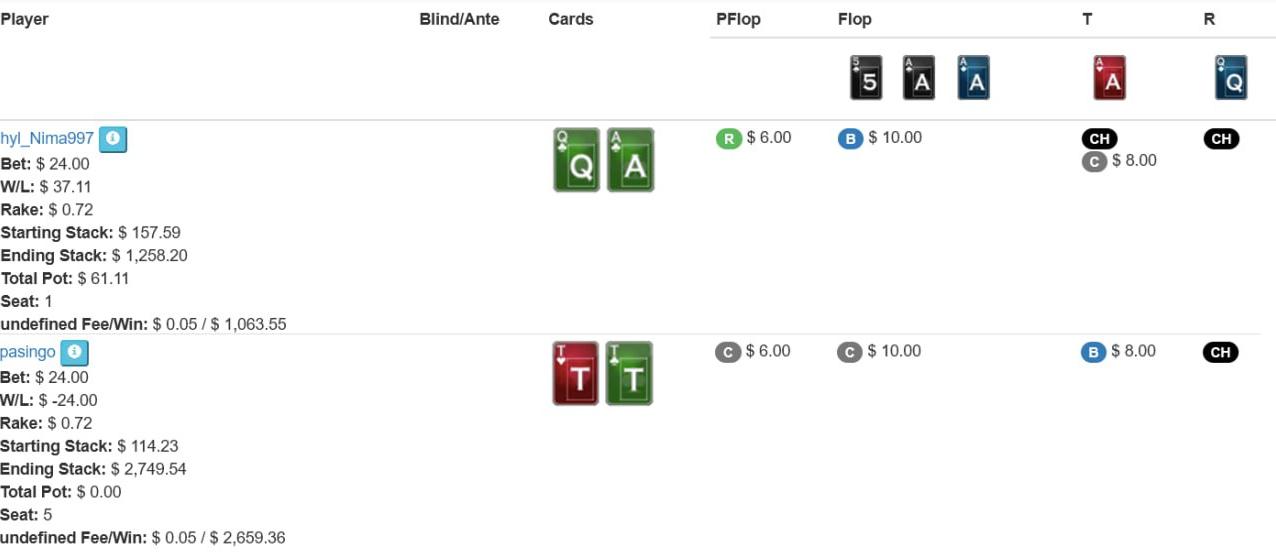Click the Player column header
The height and width of the screenshot is (556, 1276).
25,19
